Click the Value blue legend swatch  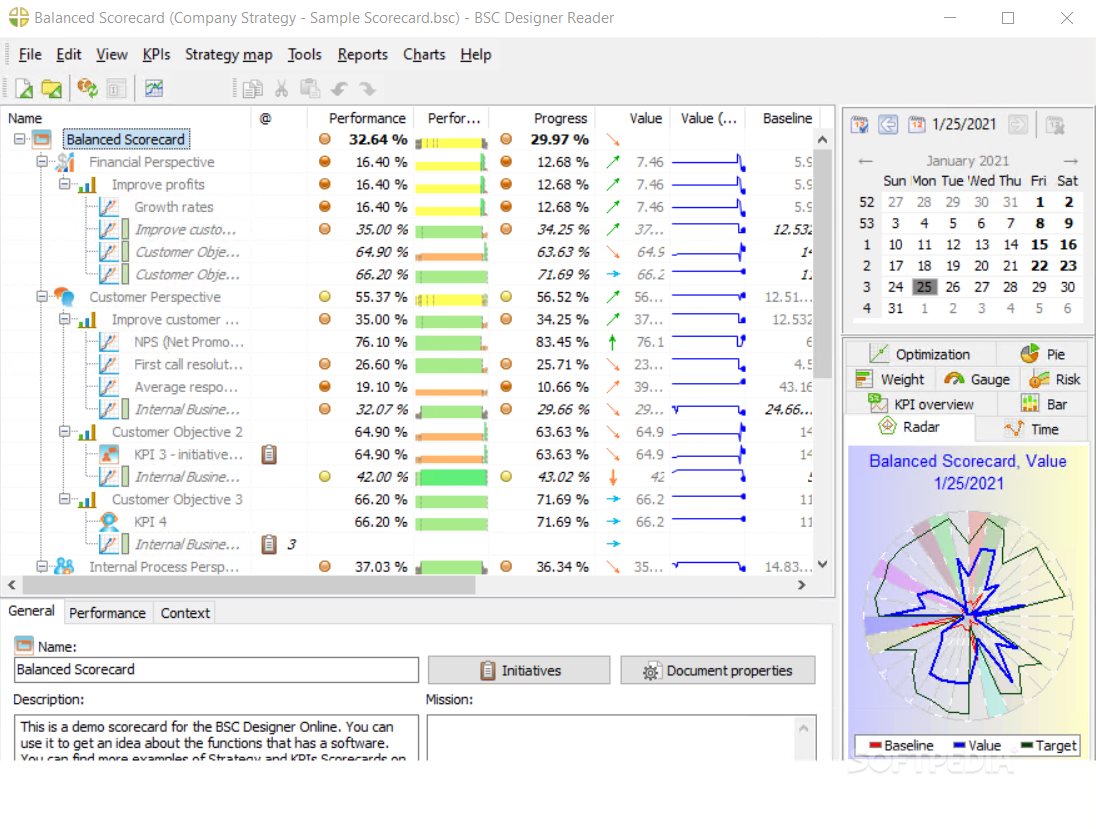959,745
